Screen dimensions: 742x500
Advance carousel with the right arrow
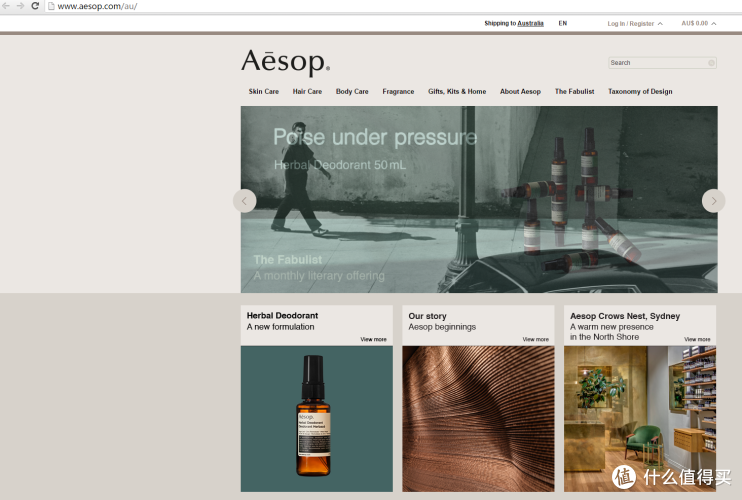pos(713,201)
